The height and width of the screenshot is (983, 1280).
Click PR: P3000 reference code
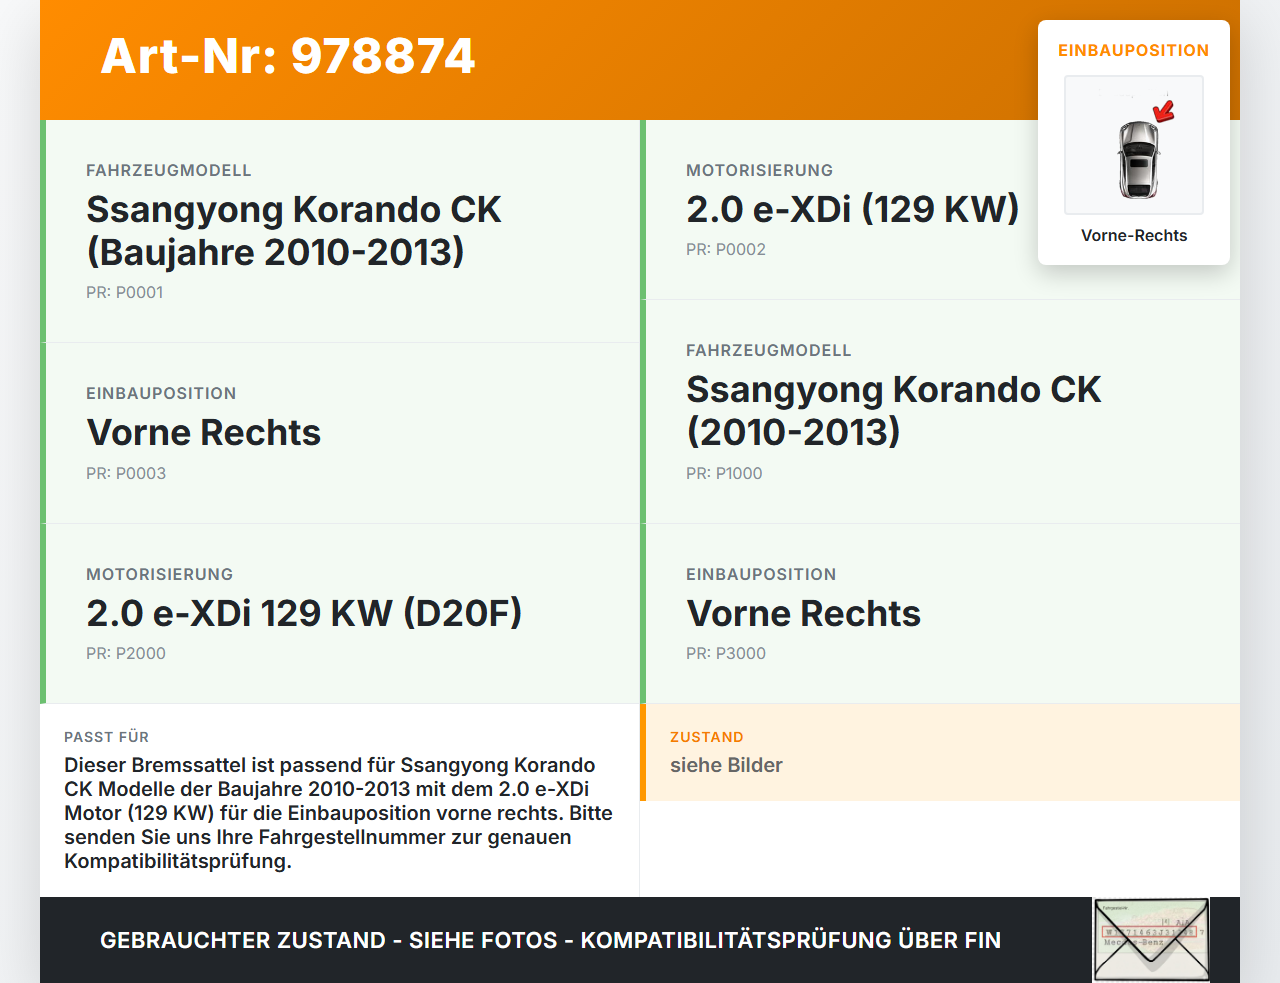(726, 654)
